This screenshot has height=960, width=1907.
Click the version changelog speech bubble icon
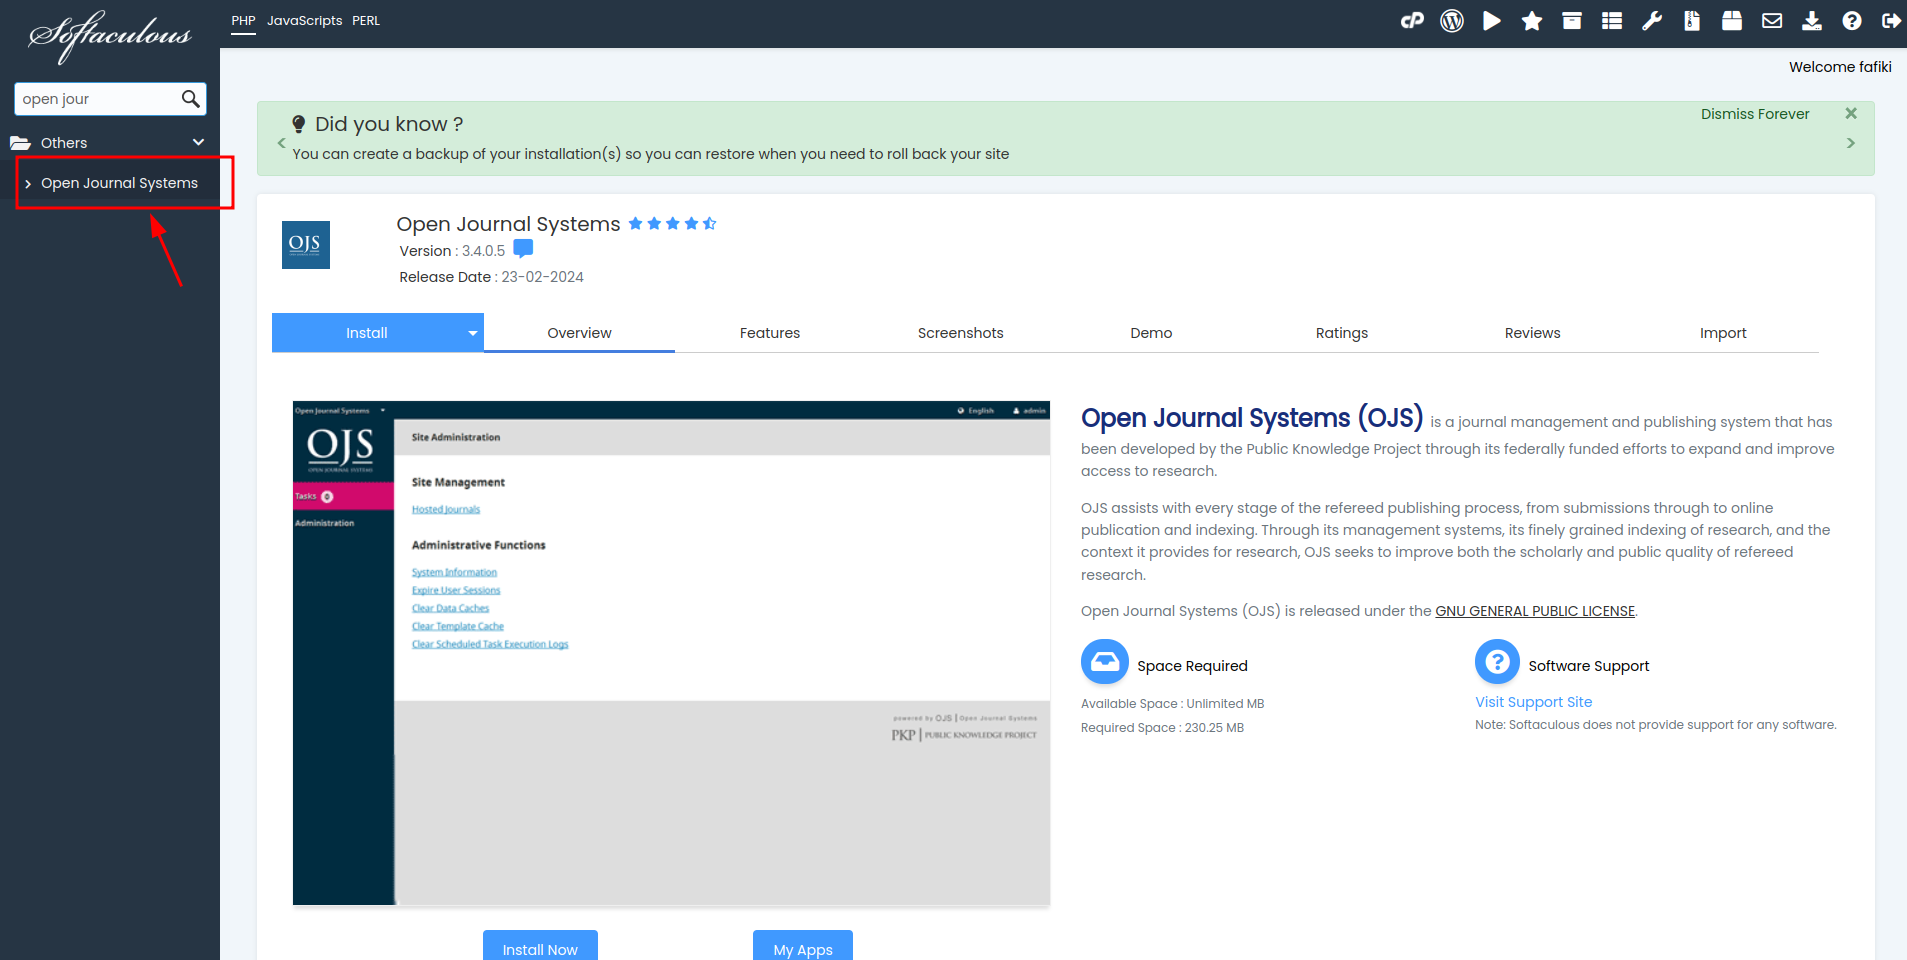pos(523,249)
